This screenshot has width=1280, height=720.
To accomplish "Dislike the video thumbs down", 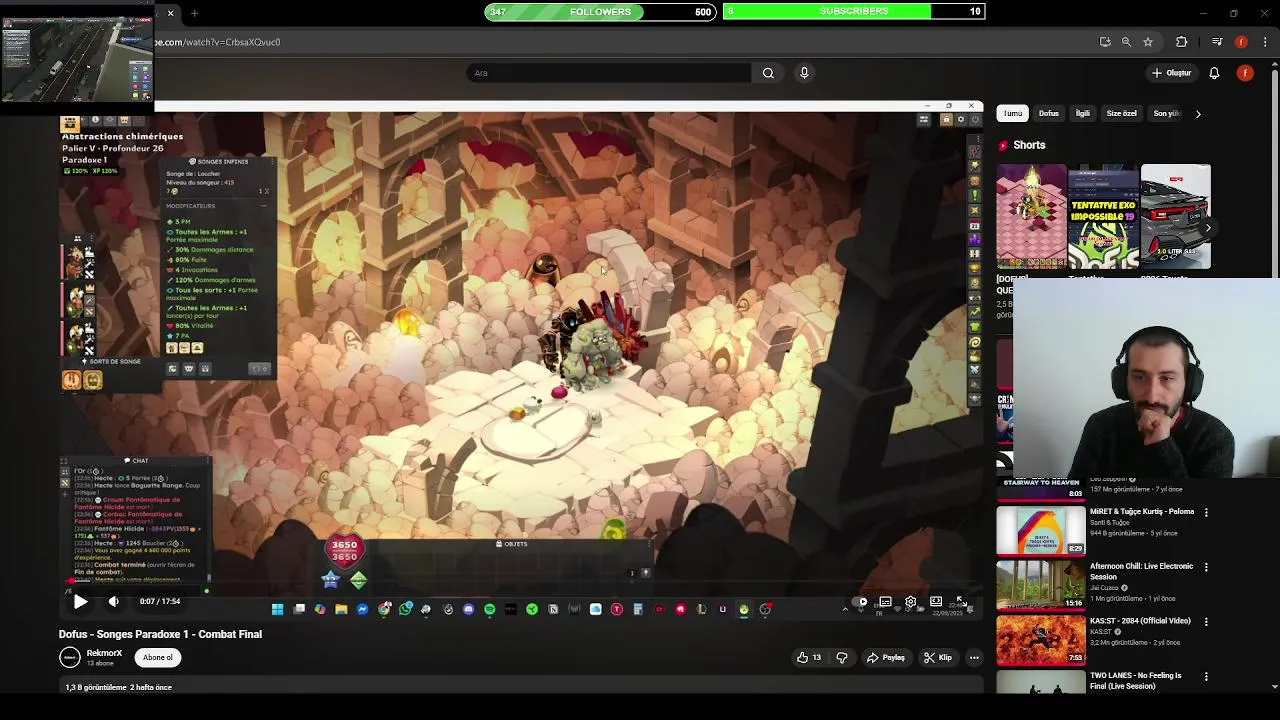I will (841, 658).
